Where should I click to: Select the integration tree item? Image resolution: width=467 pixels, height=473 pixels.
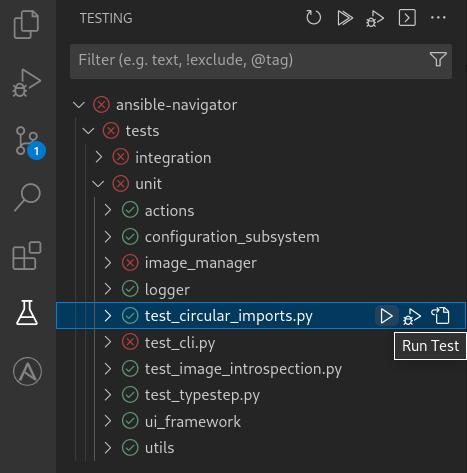pyautogui.click(x=261, y=157)
